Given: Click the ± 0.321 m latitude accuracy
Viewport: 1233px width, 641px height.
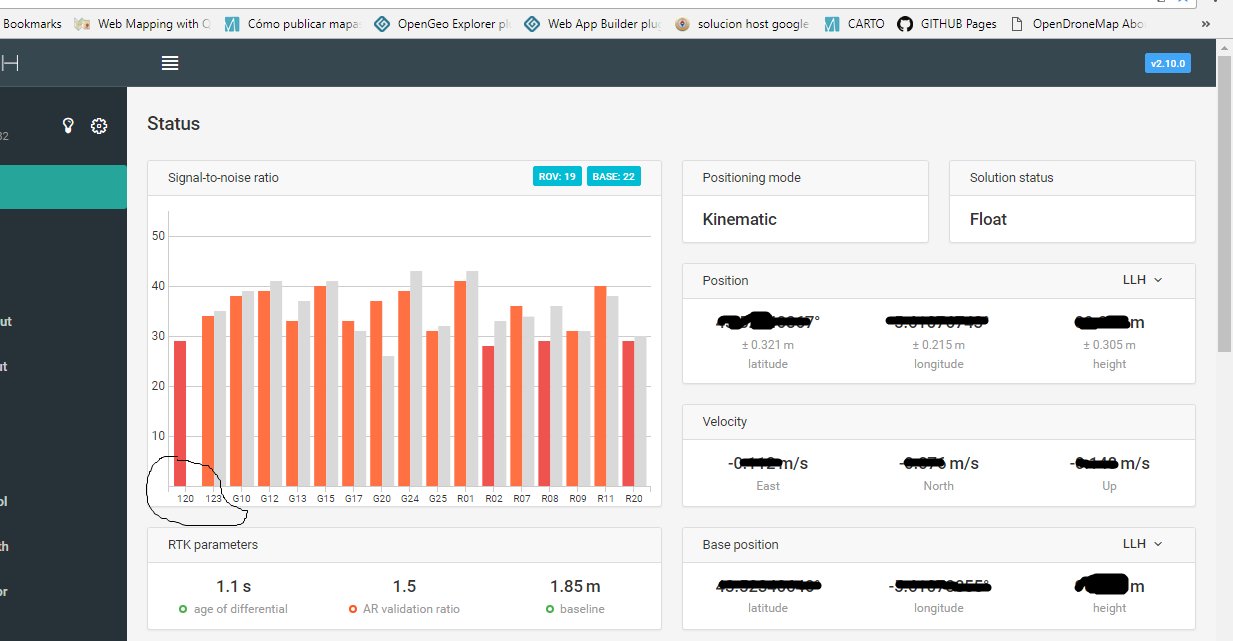Looking at the screenshot, I should (768, 345).
